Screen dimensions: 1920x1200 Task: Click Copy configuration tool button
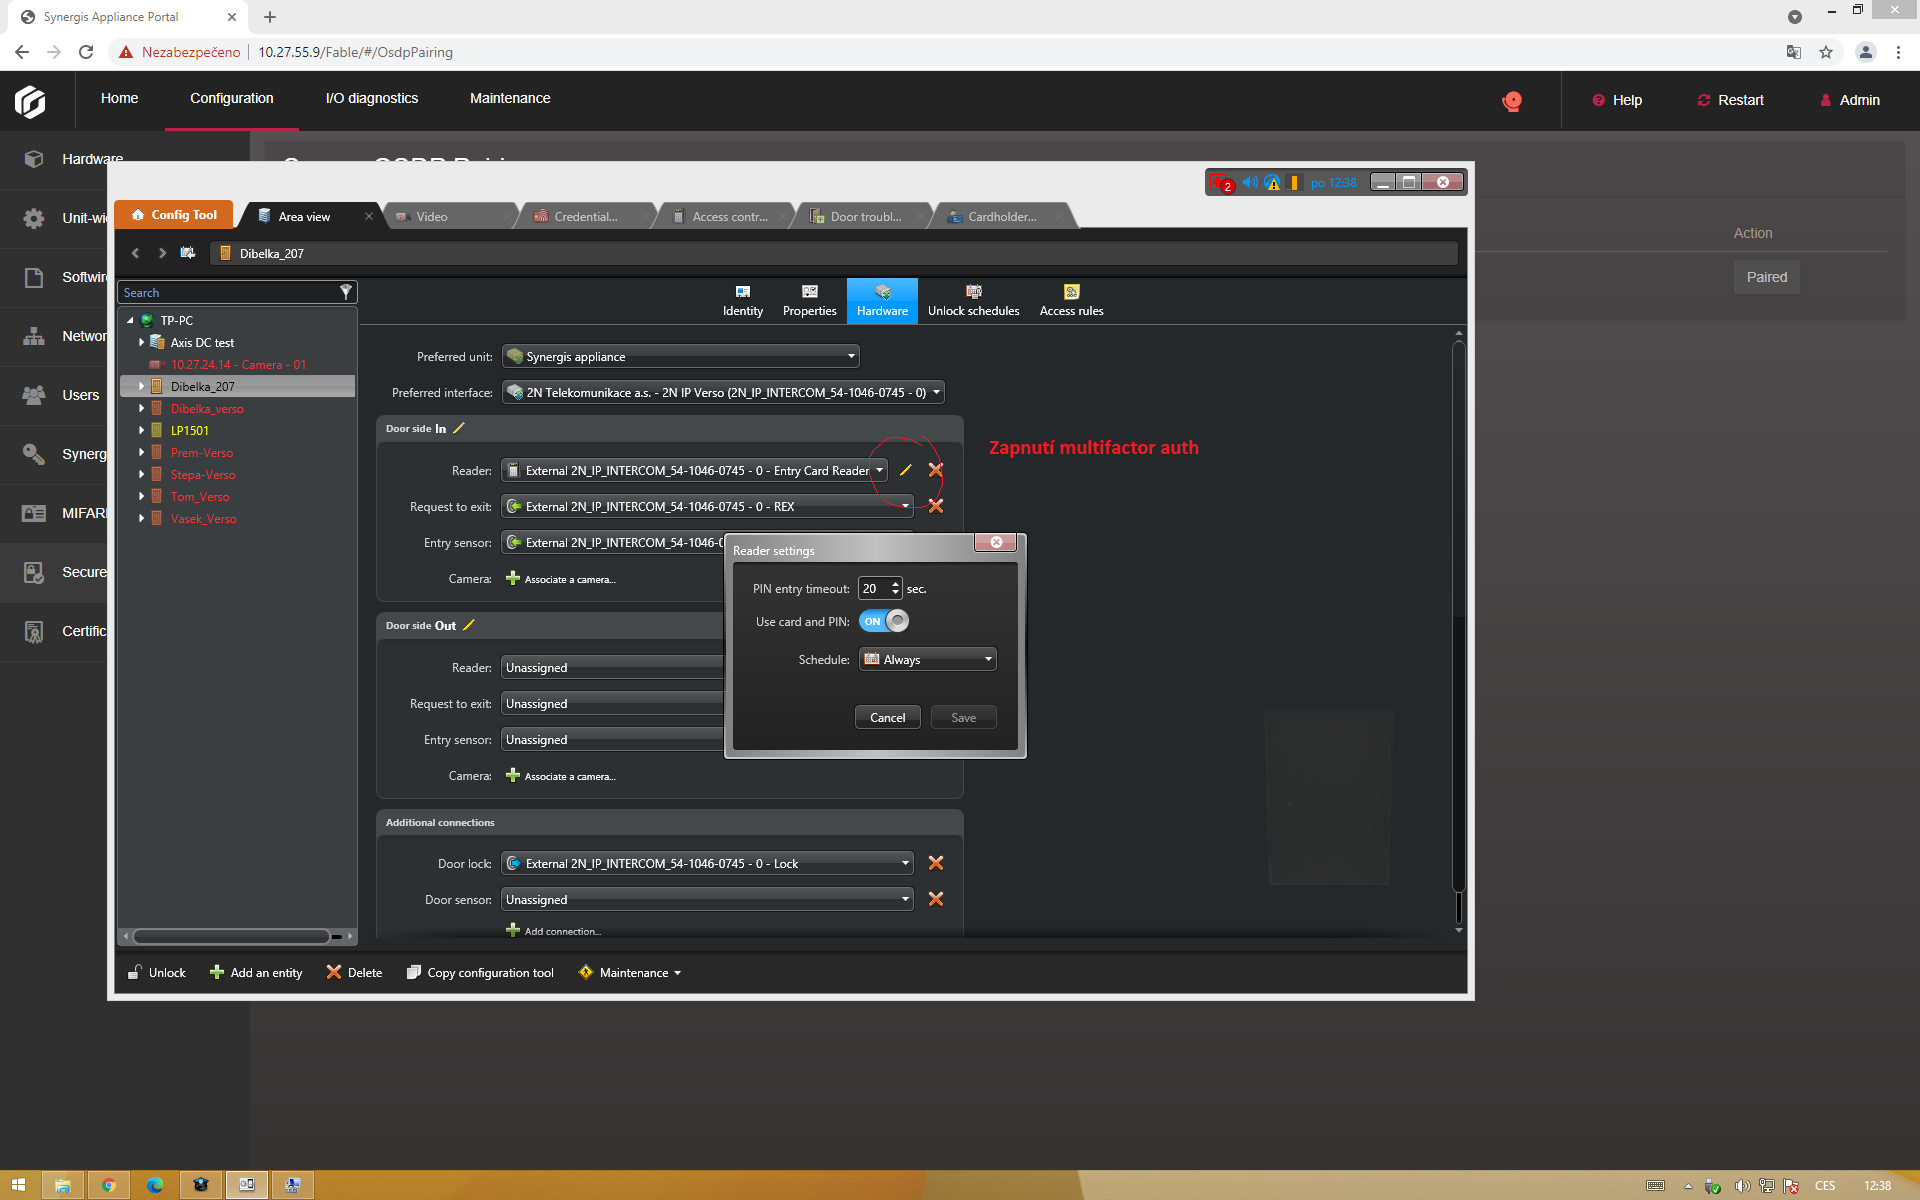[x=481, y=972]
